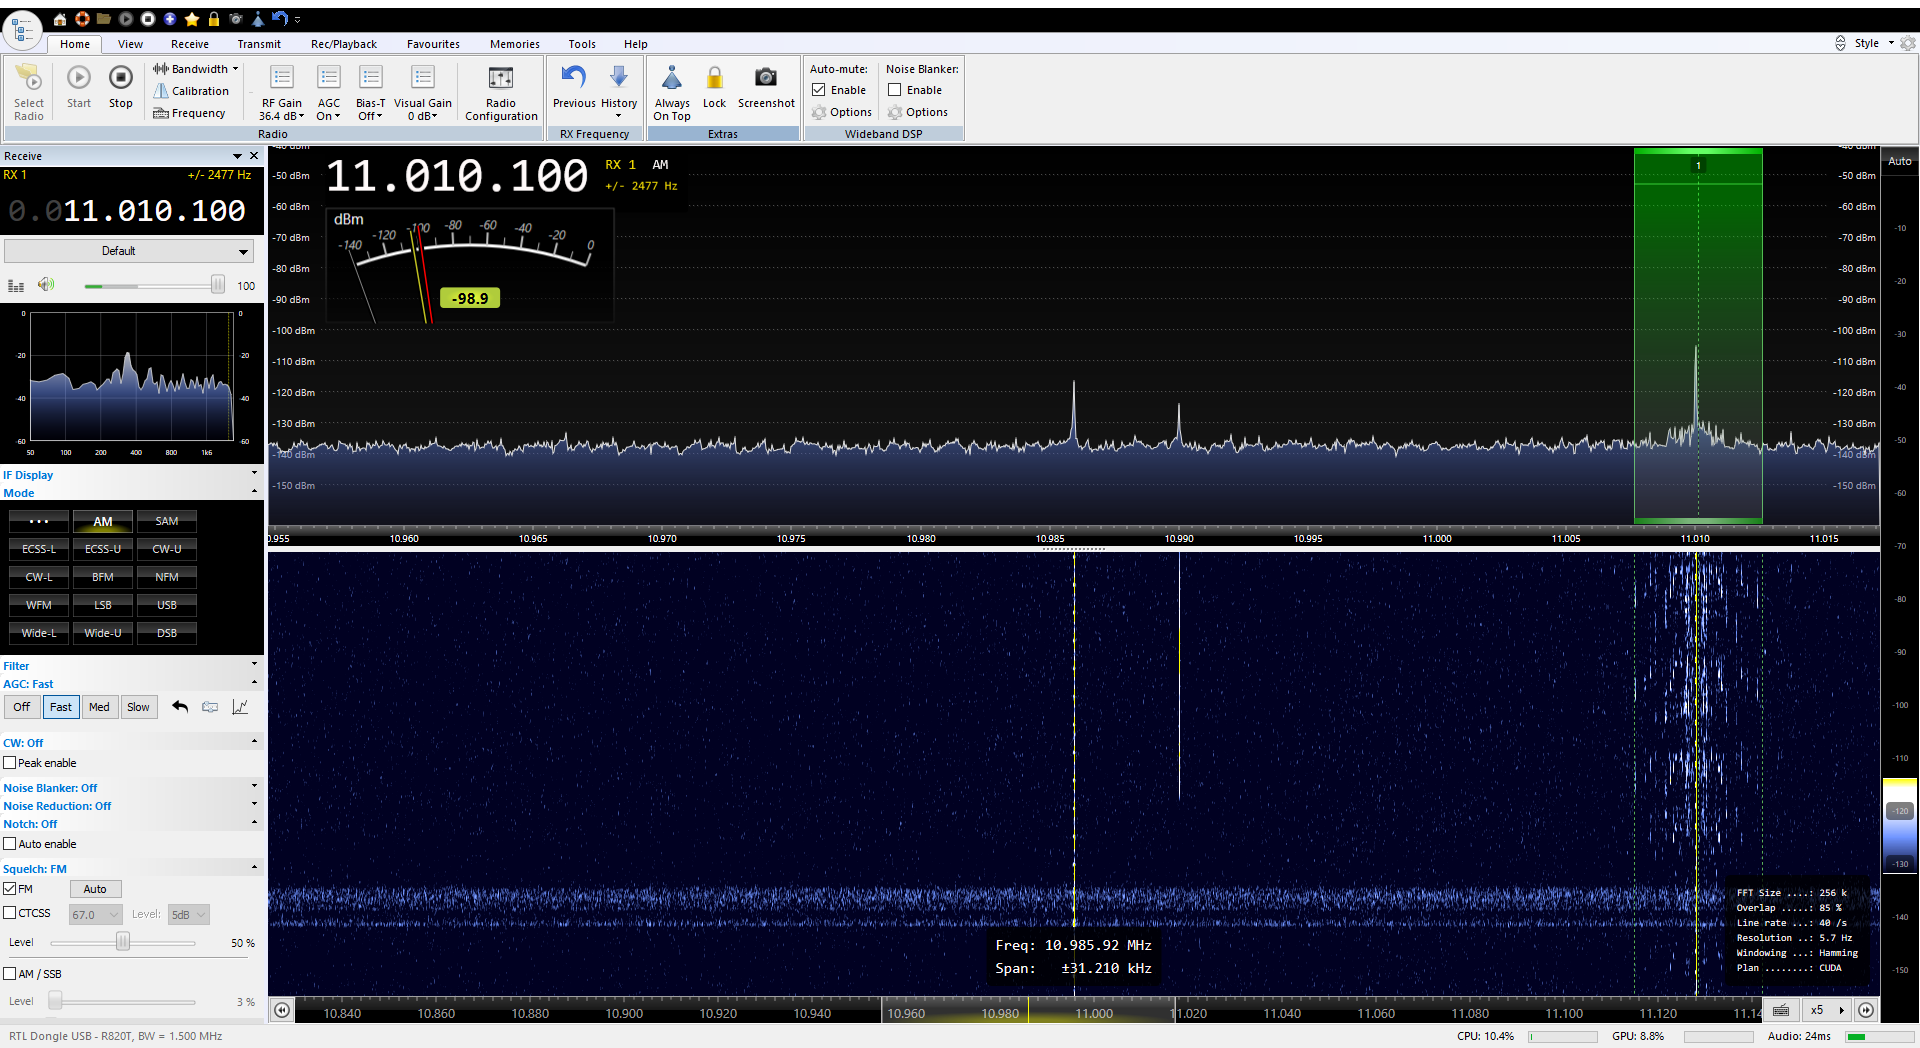The height and width of the screenshot is (1048, 1920).
Task: Check Notch Auto enable
Action: (10, 844)
